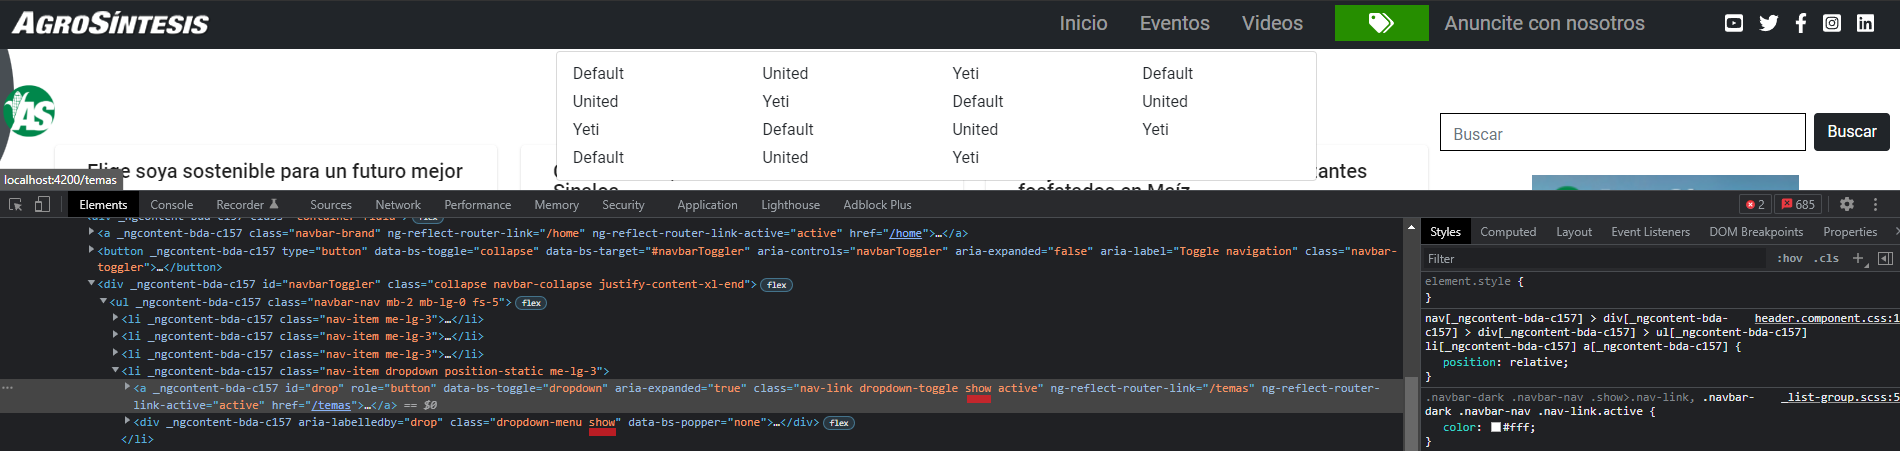
Task: Open the Twitter bird icon link
Action: (1768, 23)
